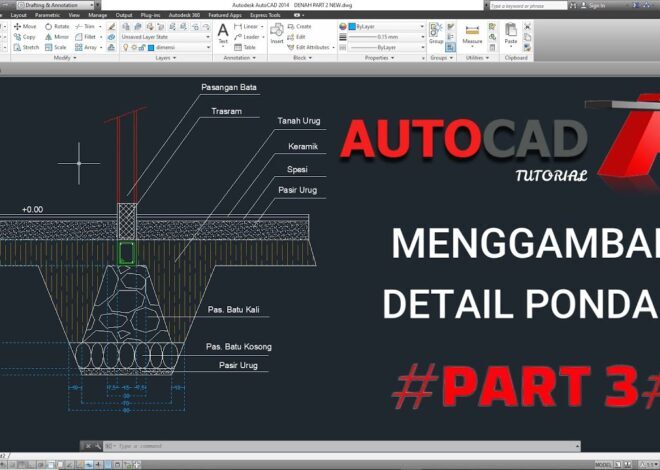Open the ByLayer color dropdown
Image resolution: width=660 pixels, height=470 pixels.
[386, 27]
